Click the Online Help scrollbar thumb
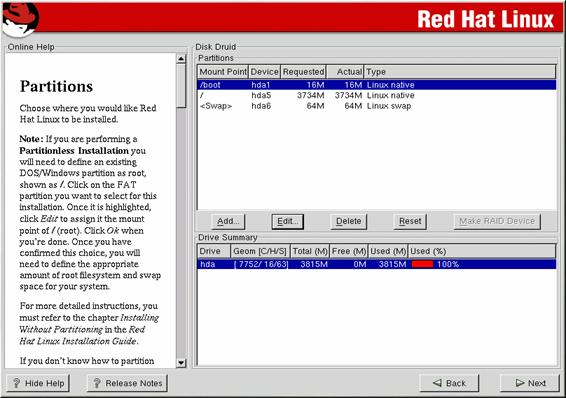Screen dimensions: 566x398 (181, 86)
